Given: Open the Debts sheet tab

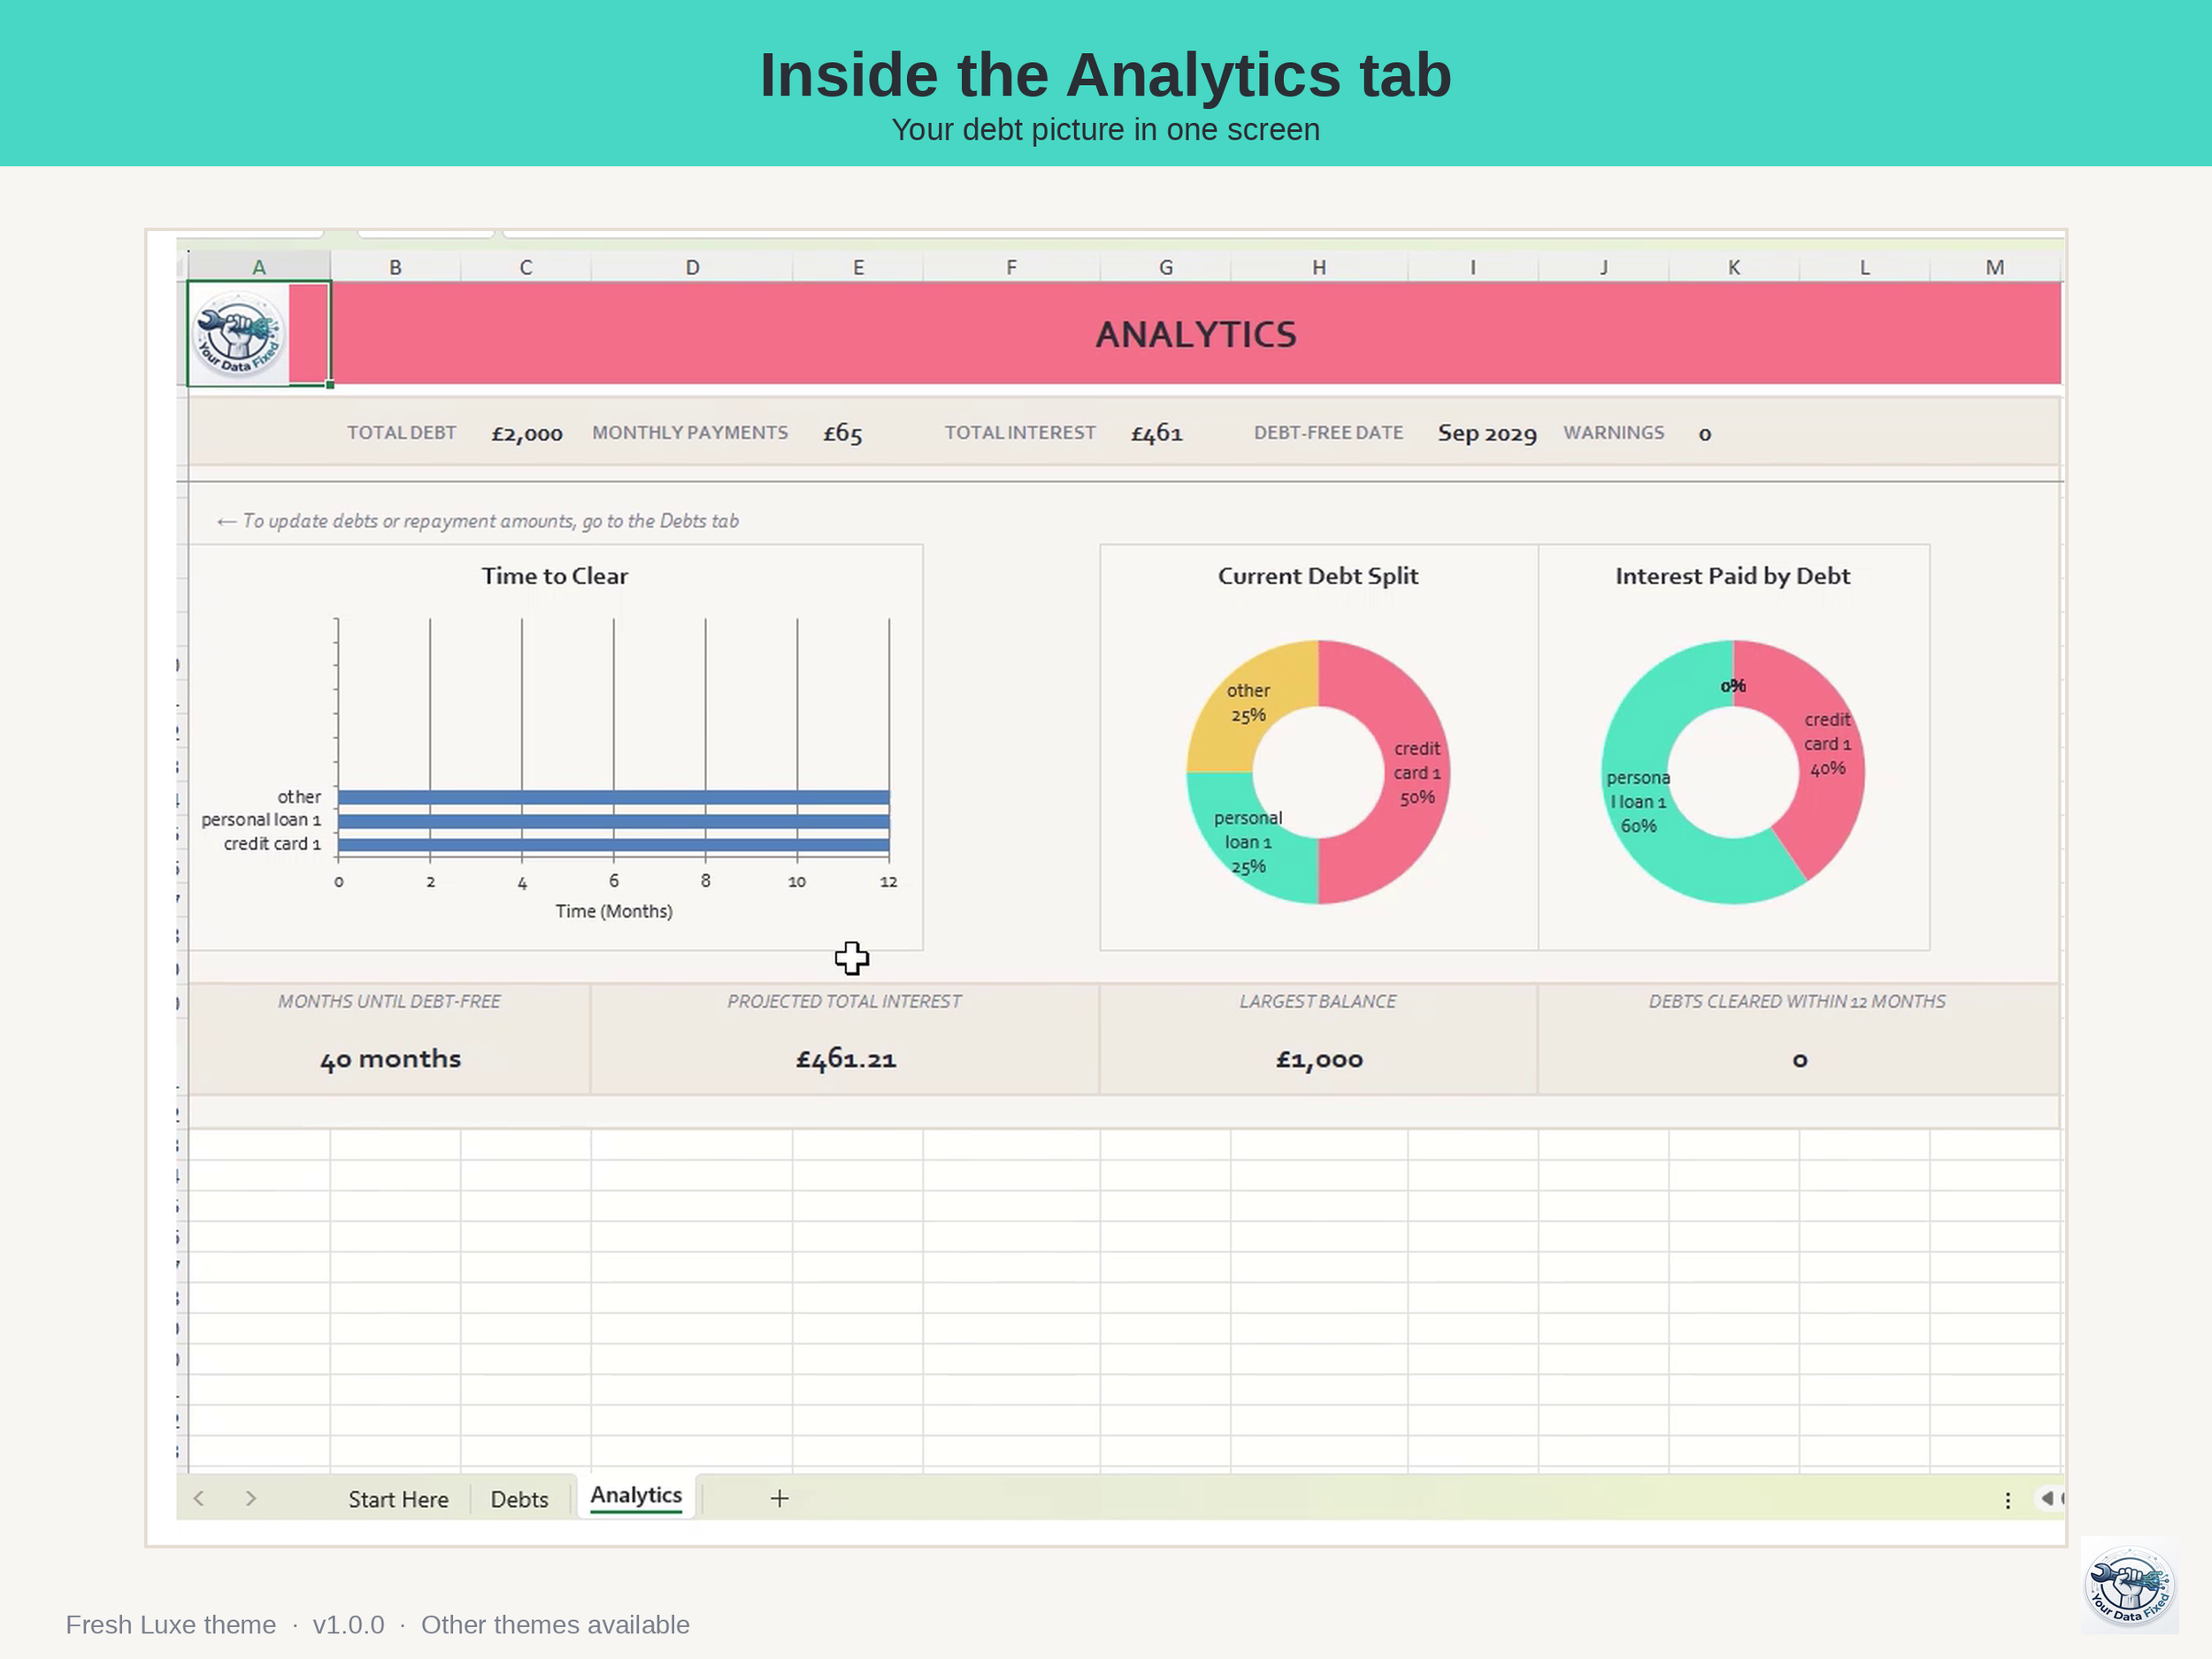Looking at the screenshot, I should click(x=519, y=1499).
